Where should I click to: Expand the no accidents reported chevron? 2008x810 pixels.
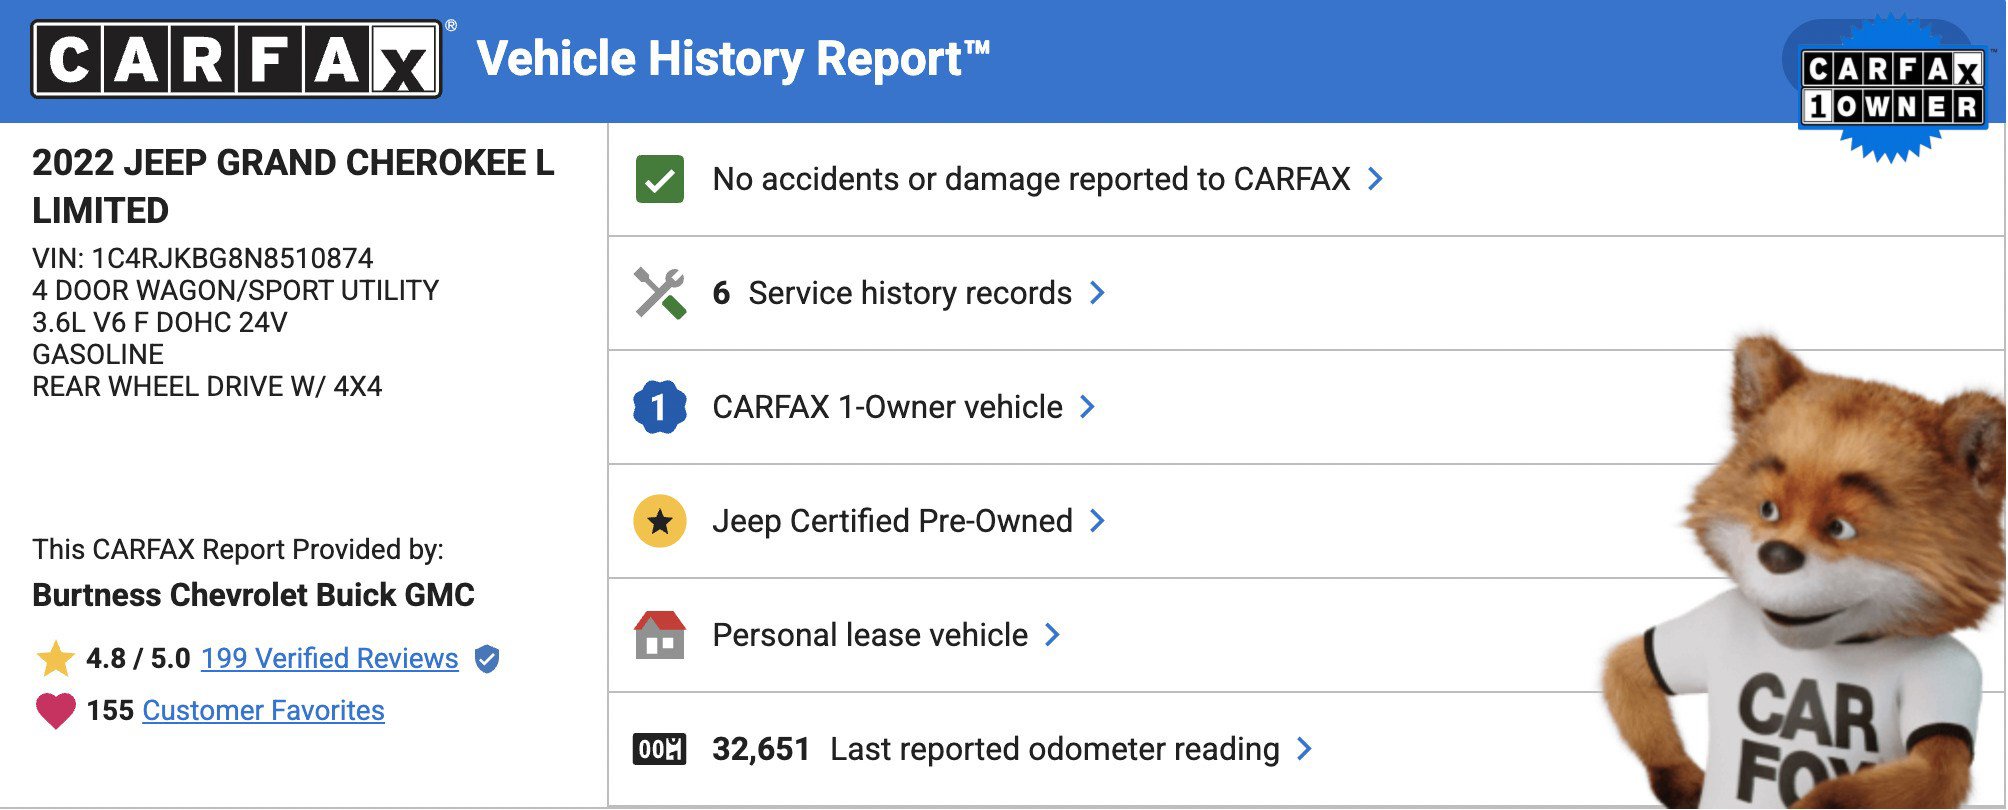tap(1376, 179)
